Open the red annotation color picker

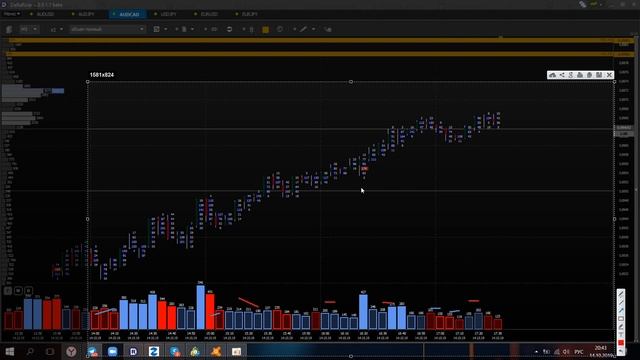coord(621,342)
